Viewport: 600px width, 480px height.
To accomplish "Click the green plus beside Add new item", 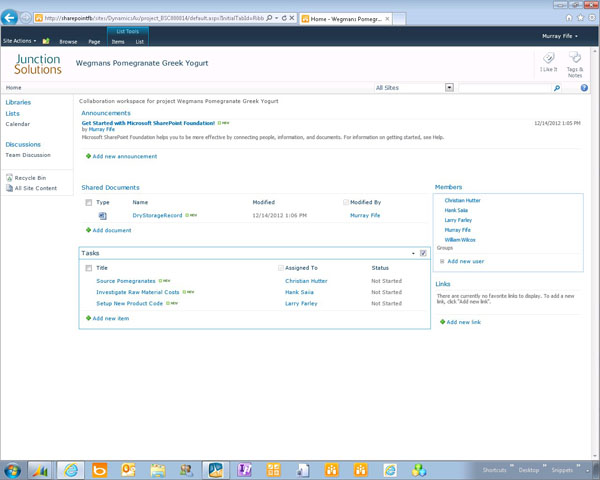I will click(88, 318).
